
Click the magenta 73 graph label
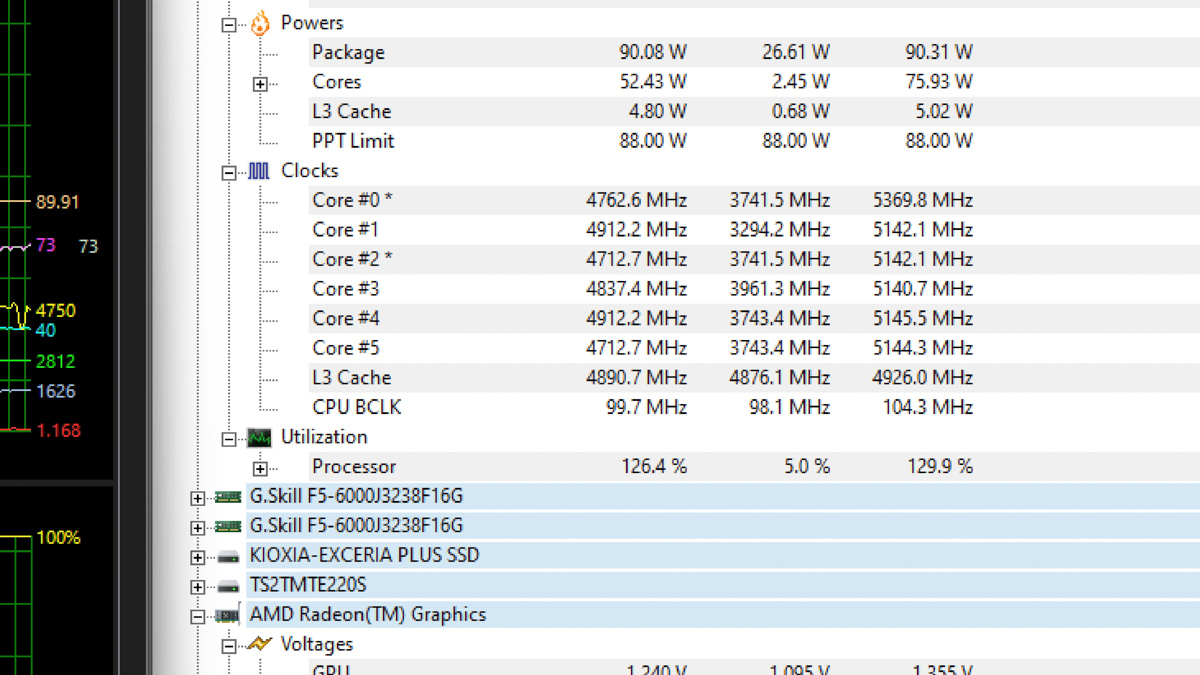(46, 245)
